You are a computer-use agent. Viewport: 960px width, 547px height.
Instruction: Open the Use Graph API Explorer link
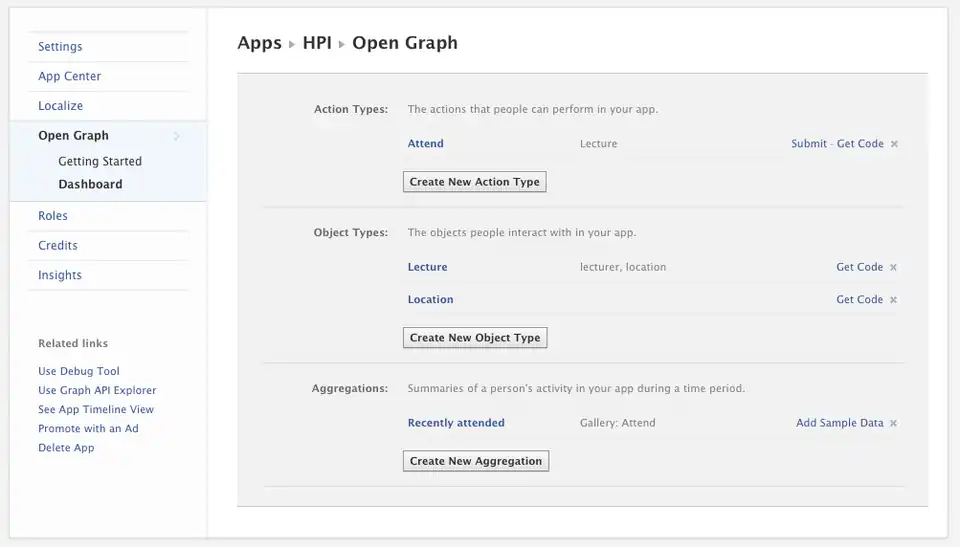97,390
